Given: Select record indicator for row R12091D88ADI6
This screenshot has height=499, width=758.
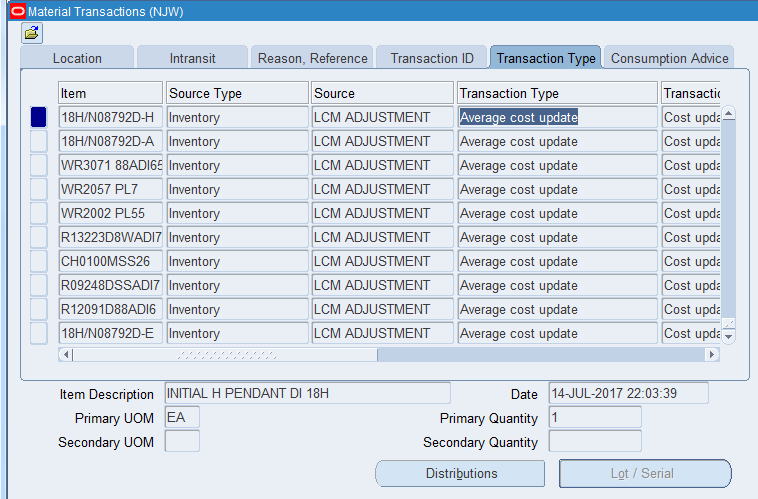Looking at the screenshot, I should point(39,309).
